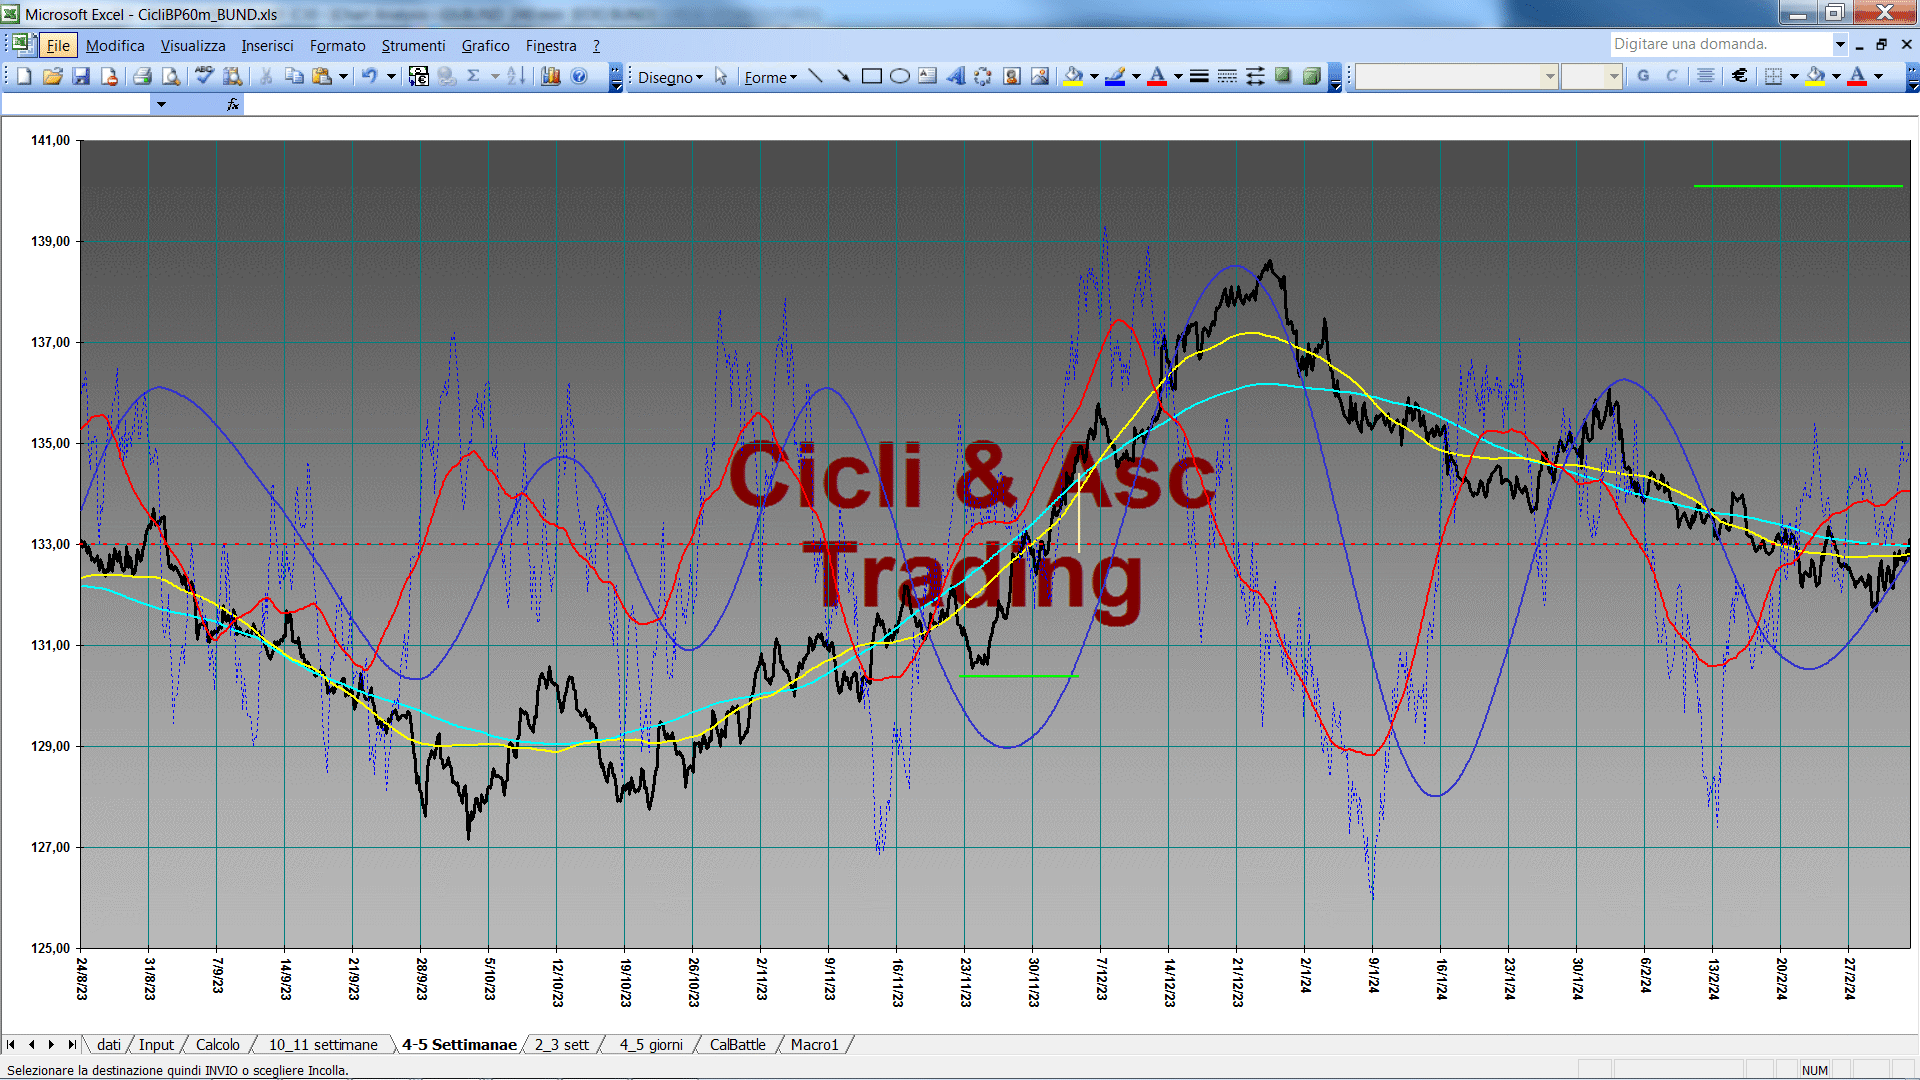Open the Research binoculars icon
1920x1080 pixels.
pos(233,76)
